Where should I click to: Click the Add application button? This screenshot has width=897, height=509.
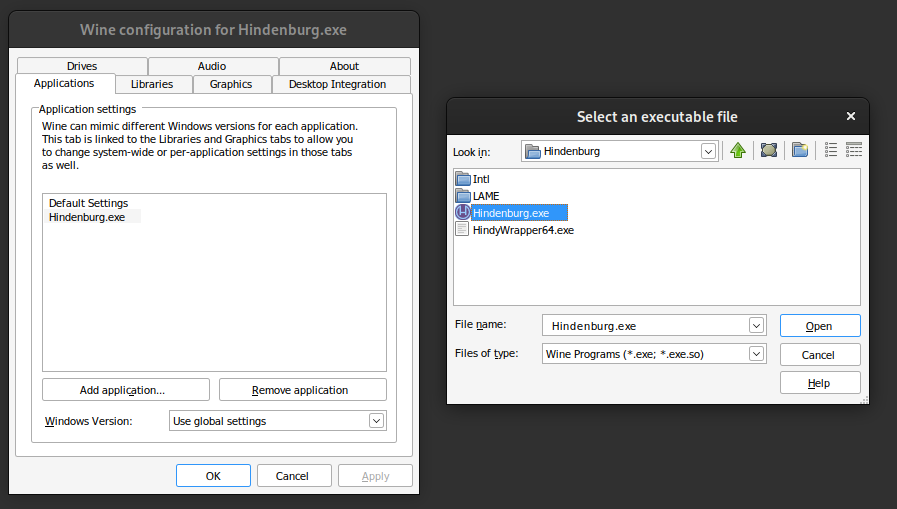[x=126, y=389]
